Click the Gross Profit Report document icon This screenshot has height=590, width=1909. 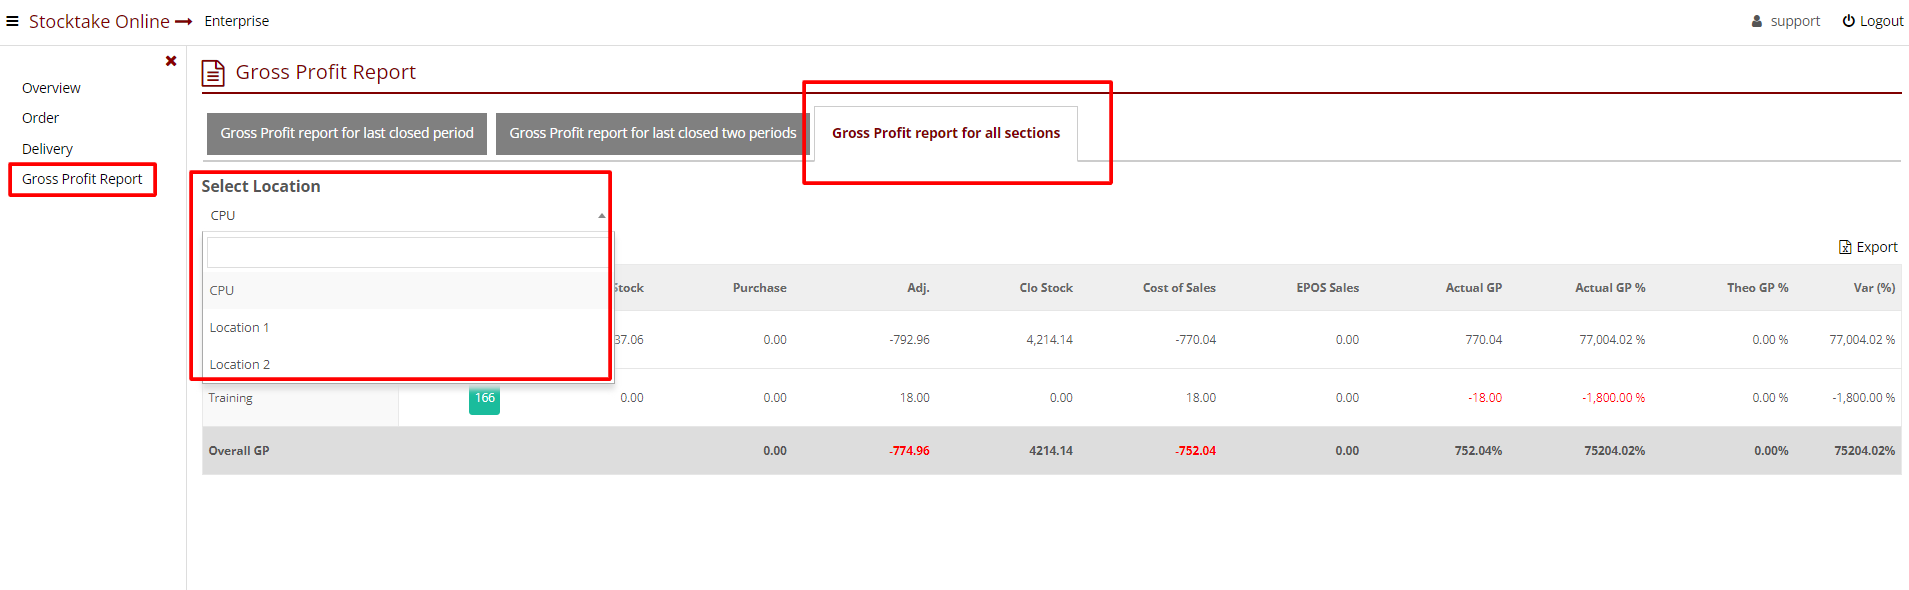point(213,73)
